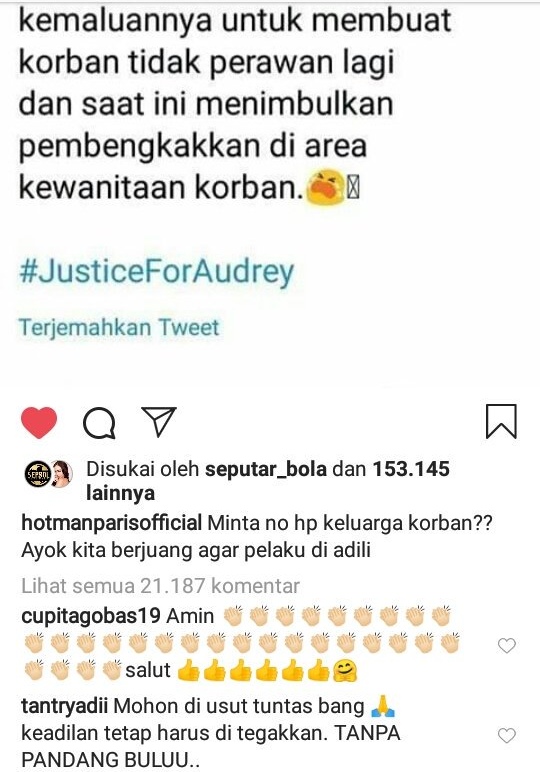The width and height of the screenshot is (540, 772).
Task: Open cupitagobas19 commenter profile
Action: [x=91, y=616]
